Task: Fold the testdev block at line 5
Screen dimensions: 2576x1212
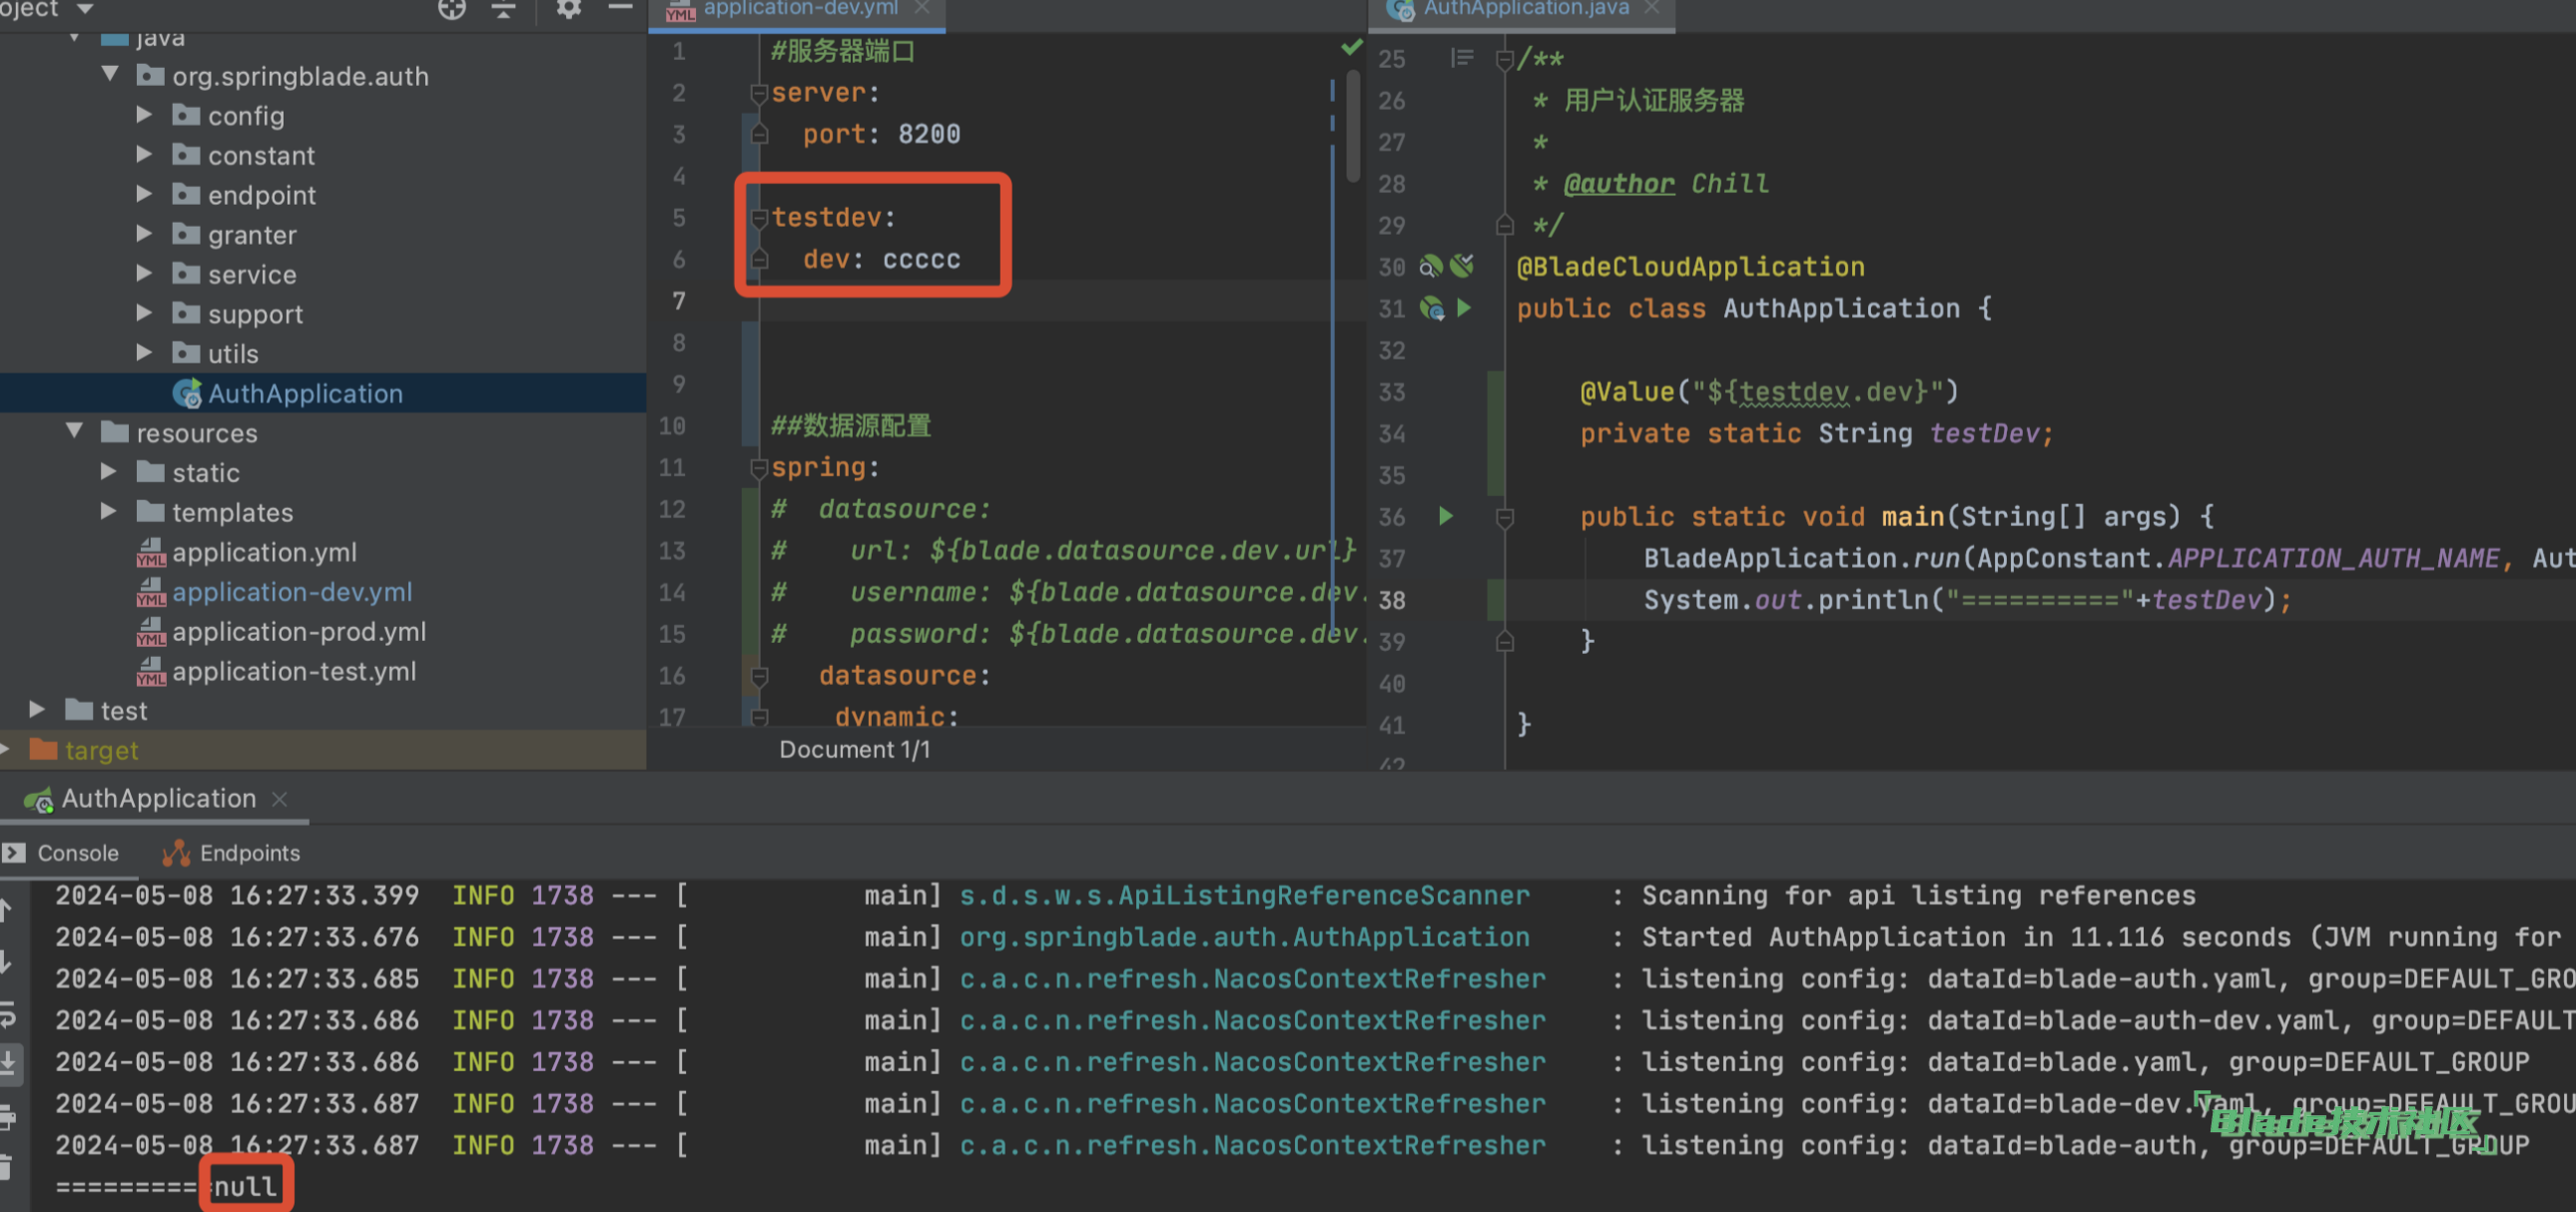Action: (x=759, y=217)
